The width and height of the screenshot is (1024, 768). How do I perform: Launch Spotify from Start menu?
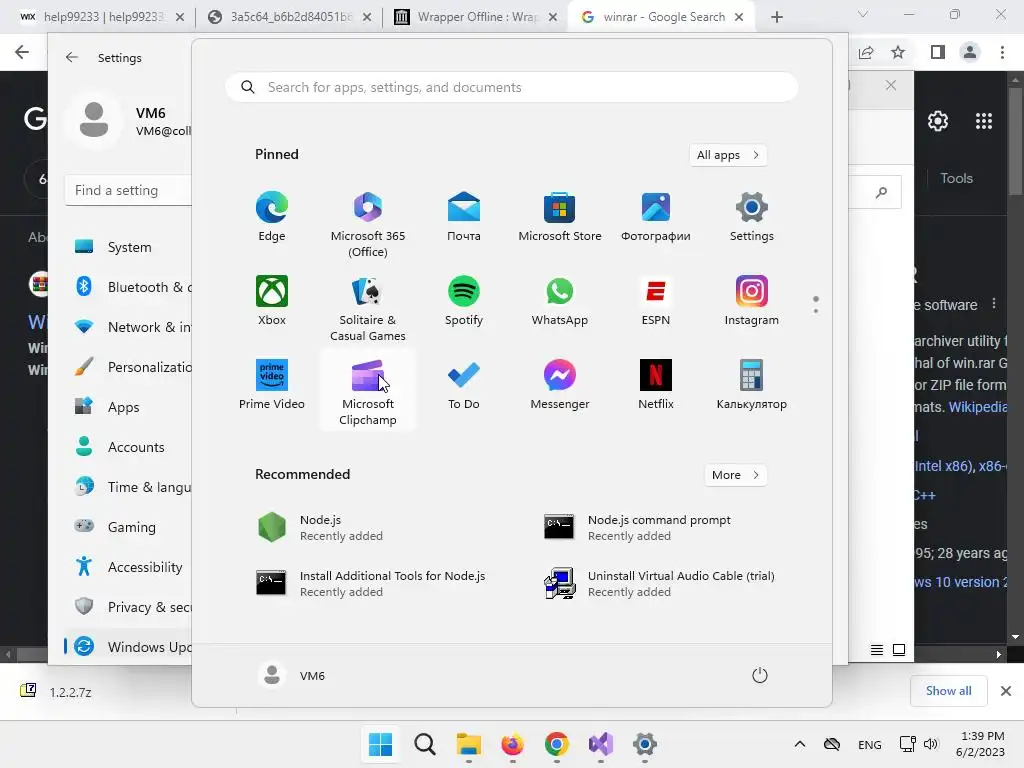pyautogui.click(x=464, y=301)
